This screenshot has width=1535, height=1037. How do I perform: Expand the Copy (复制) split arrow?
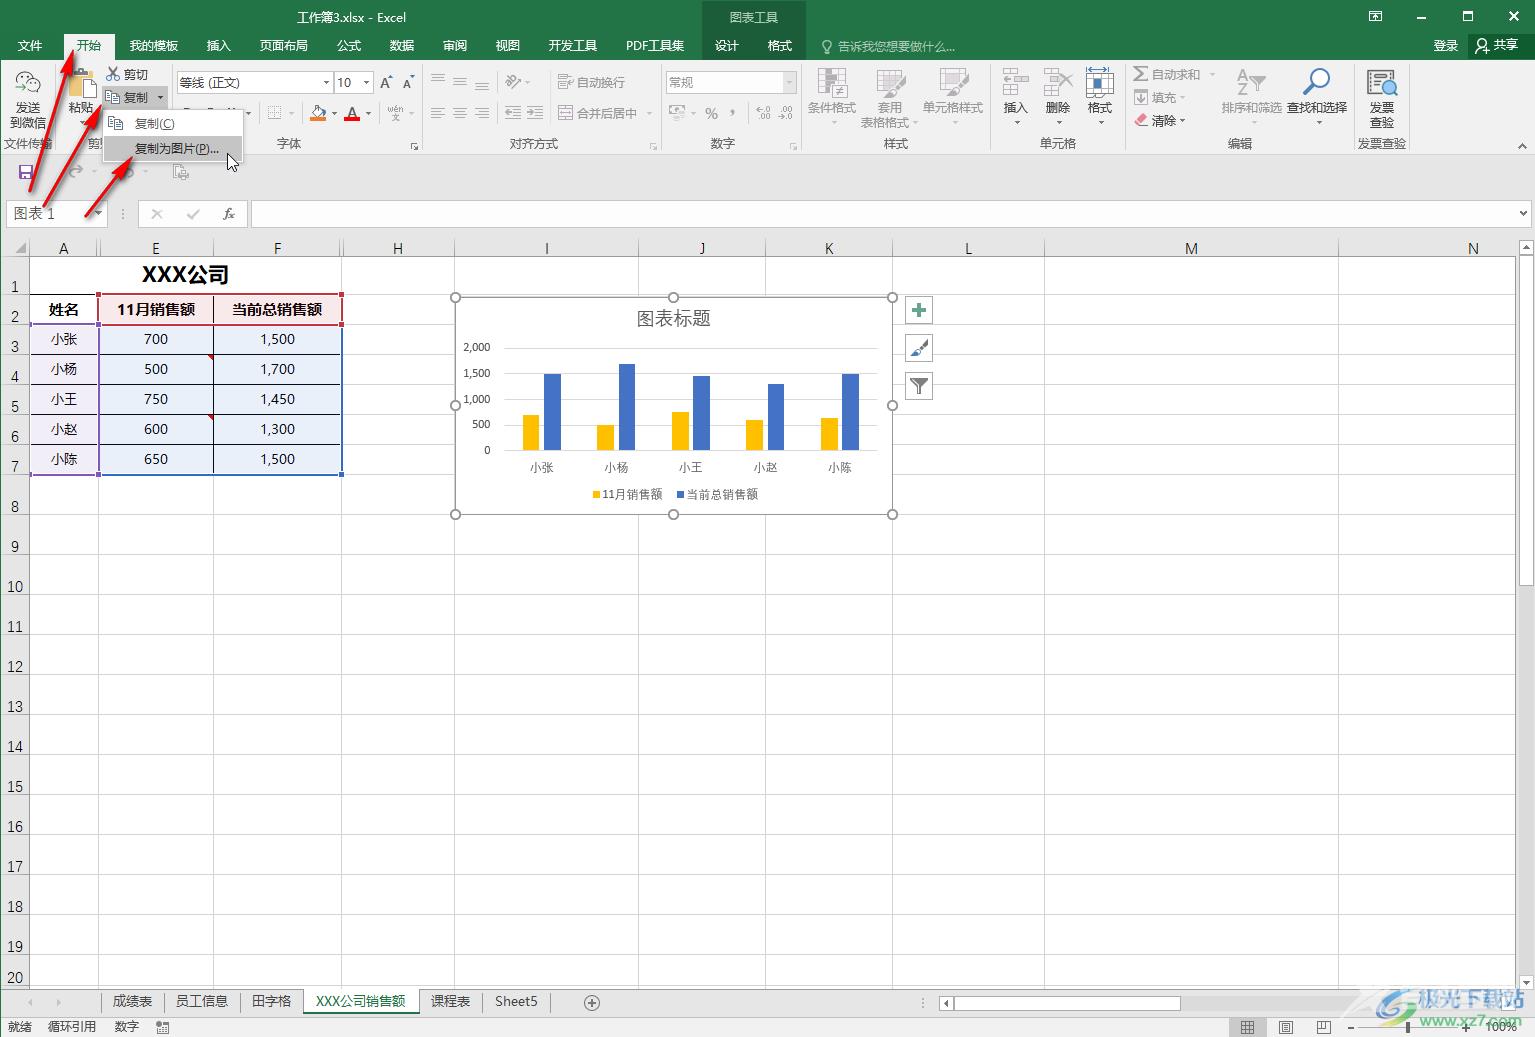point(161,97)
